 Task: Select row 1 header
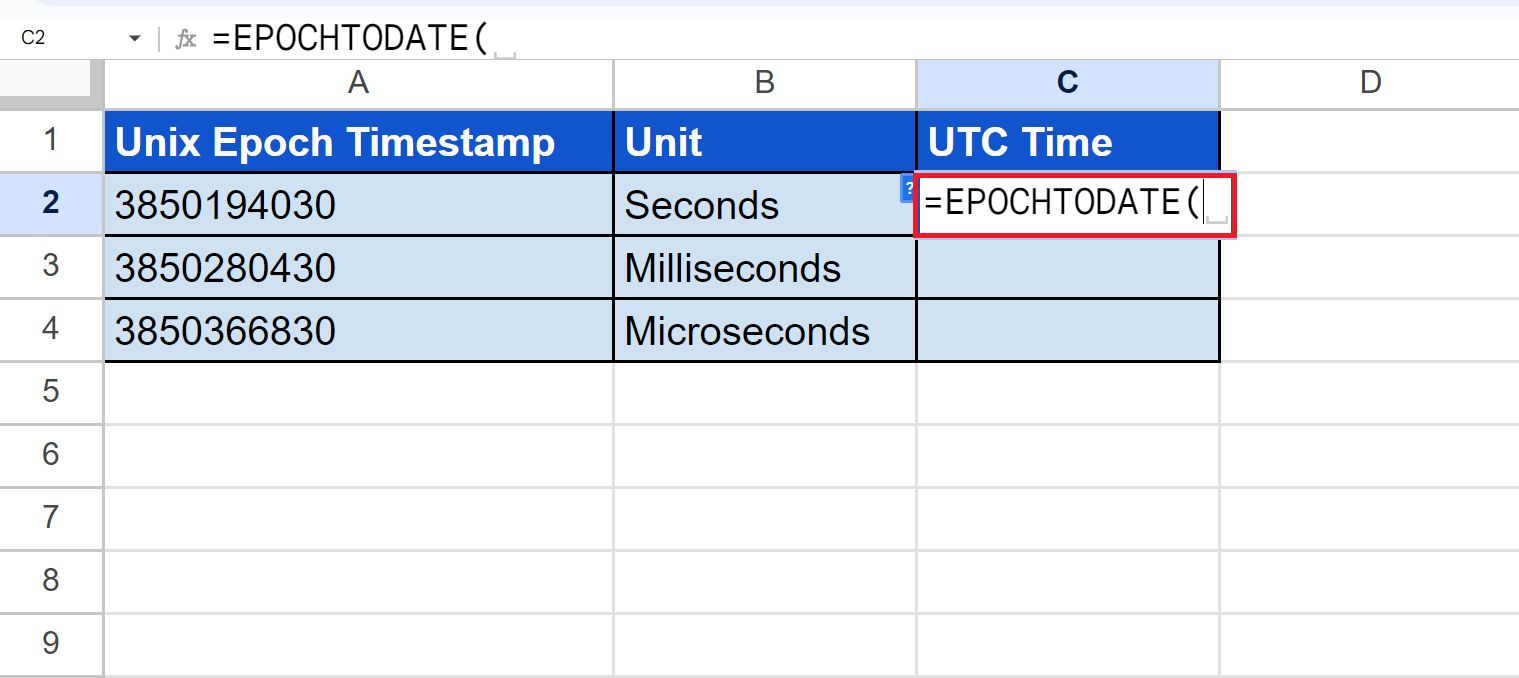point(51,141)
